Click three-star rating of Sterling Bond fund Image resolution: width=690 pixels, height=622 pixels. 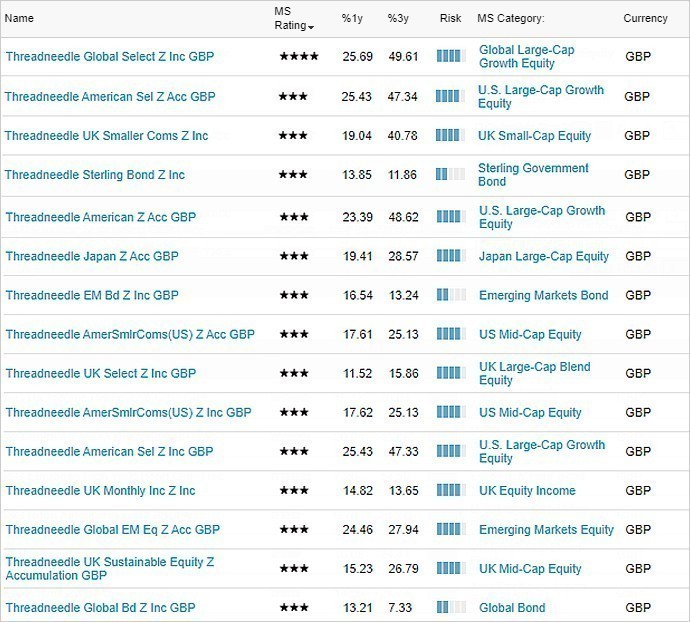click(x=293, y=175)
